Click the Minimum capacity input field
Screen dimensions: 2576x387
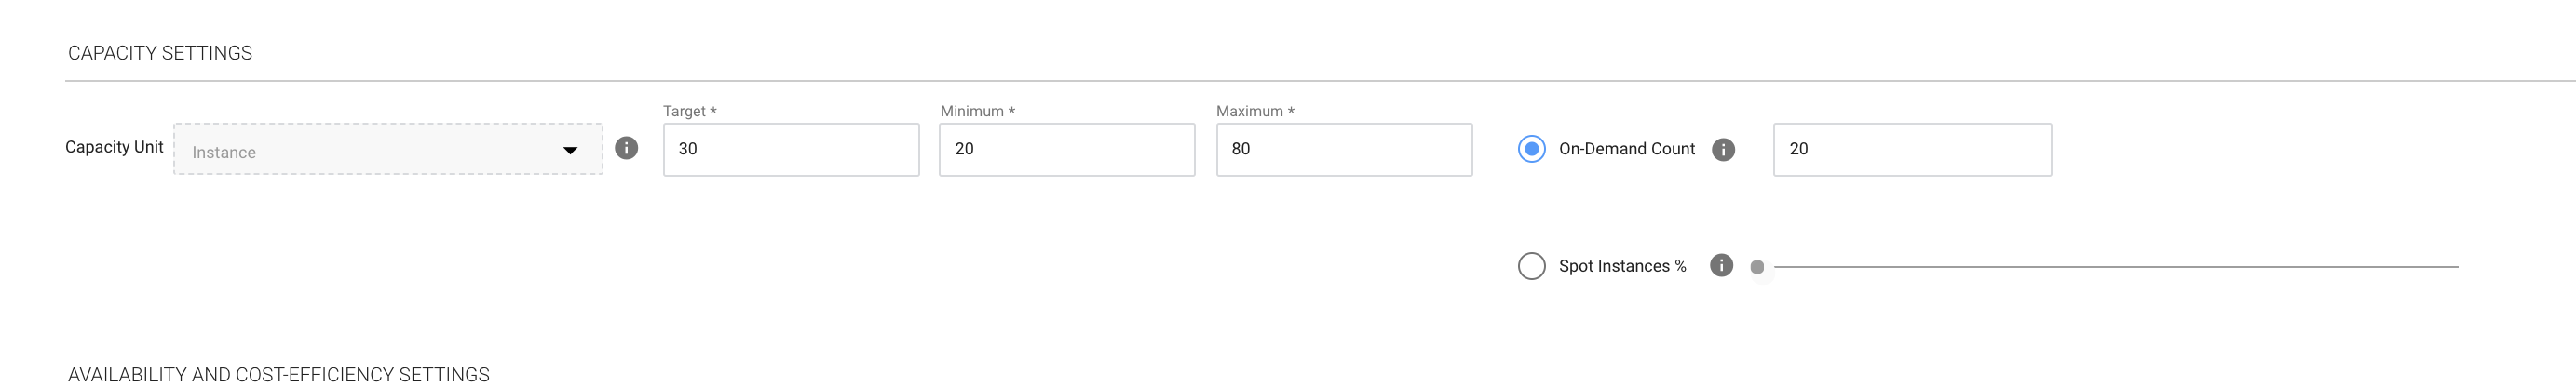tap(1066, 150)
